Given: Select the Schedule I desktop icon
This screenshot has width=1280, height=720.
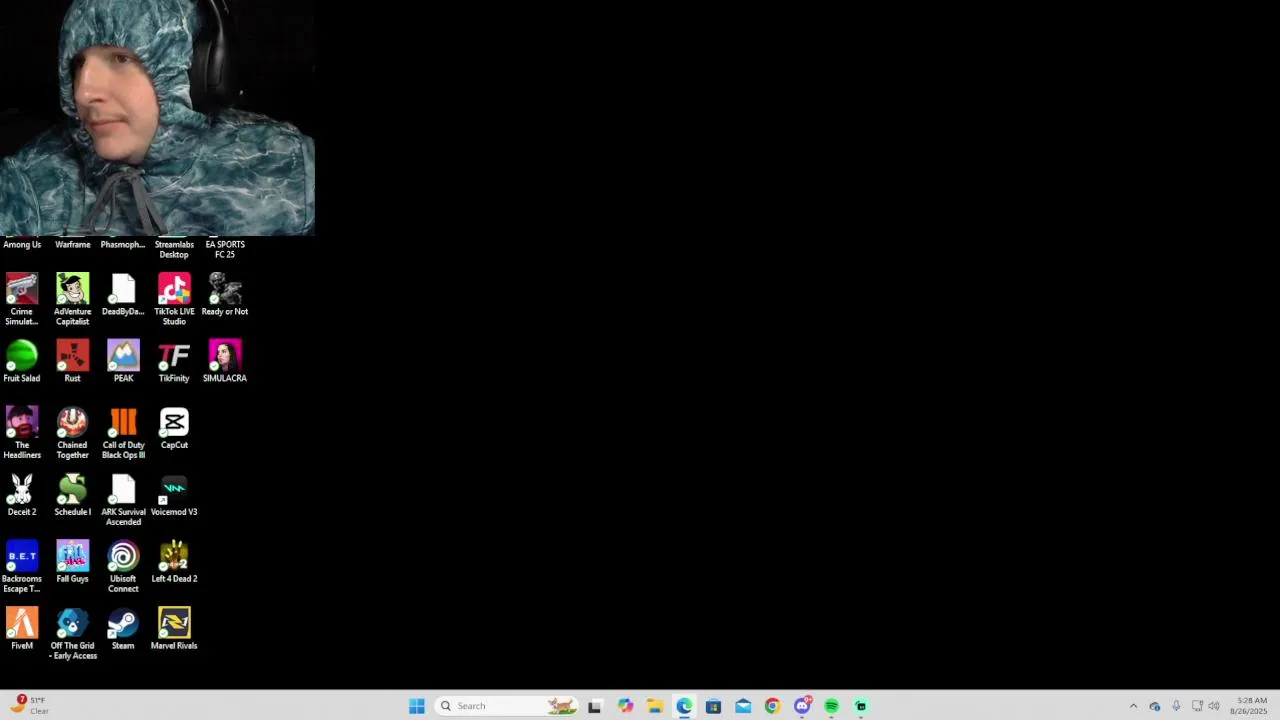Looking at the screenshot, I should (72, 495).
